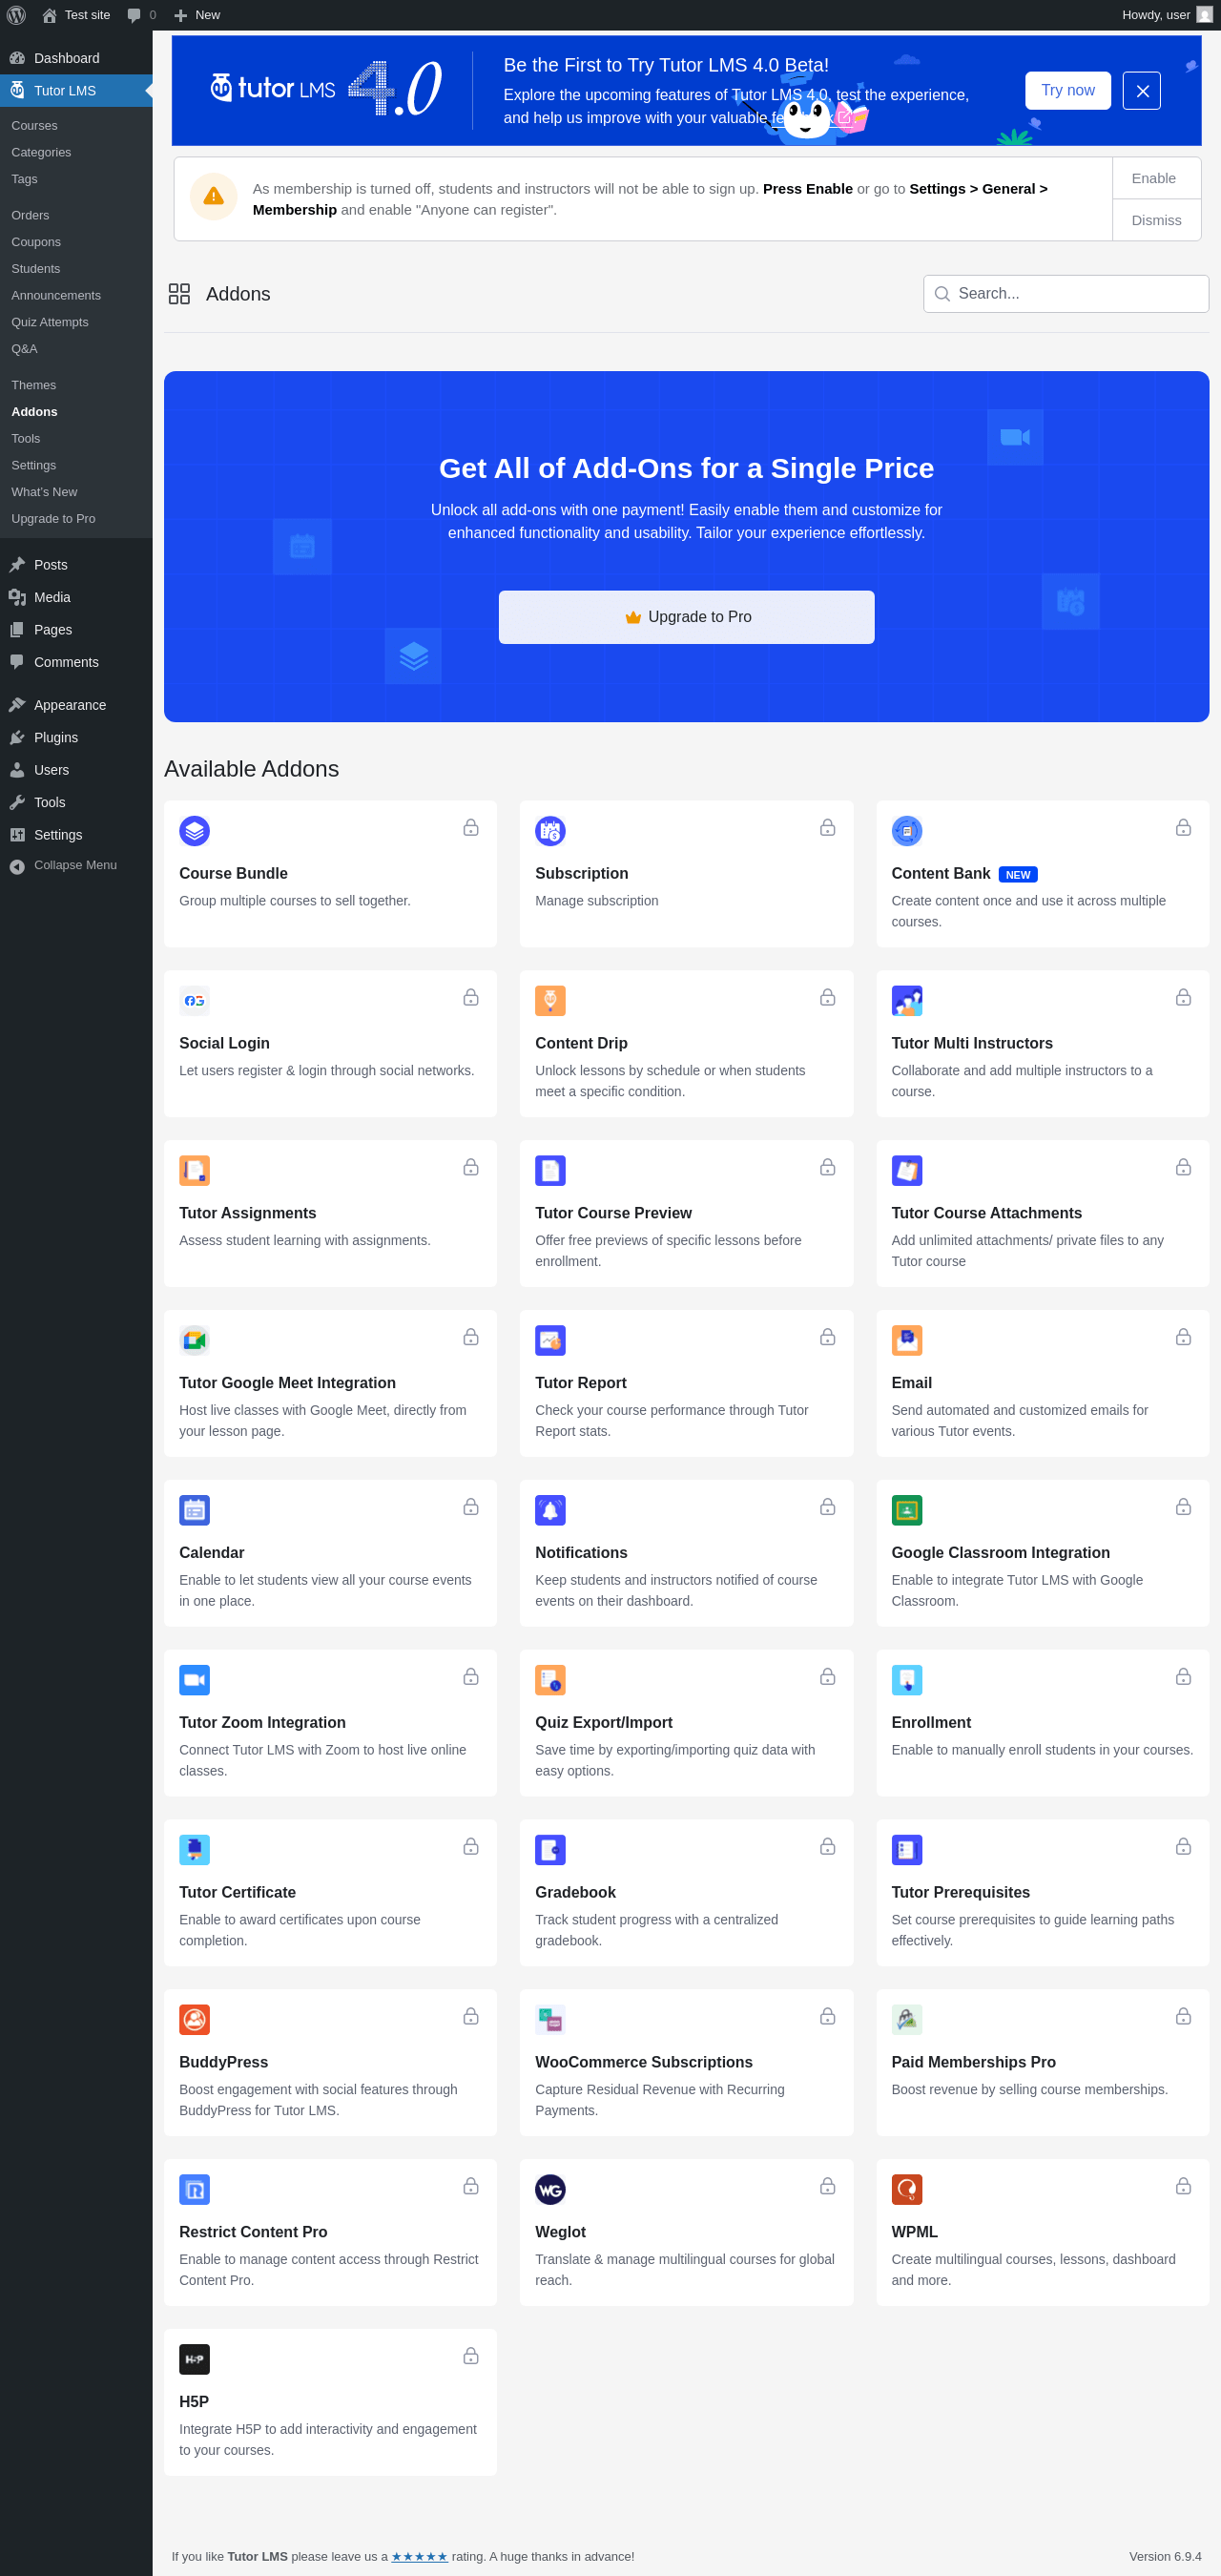Screen dimensions: 1221x2576
Task: Click the WooCommerce Subscriptions icon
Action: coord(550,2020)
